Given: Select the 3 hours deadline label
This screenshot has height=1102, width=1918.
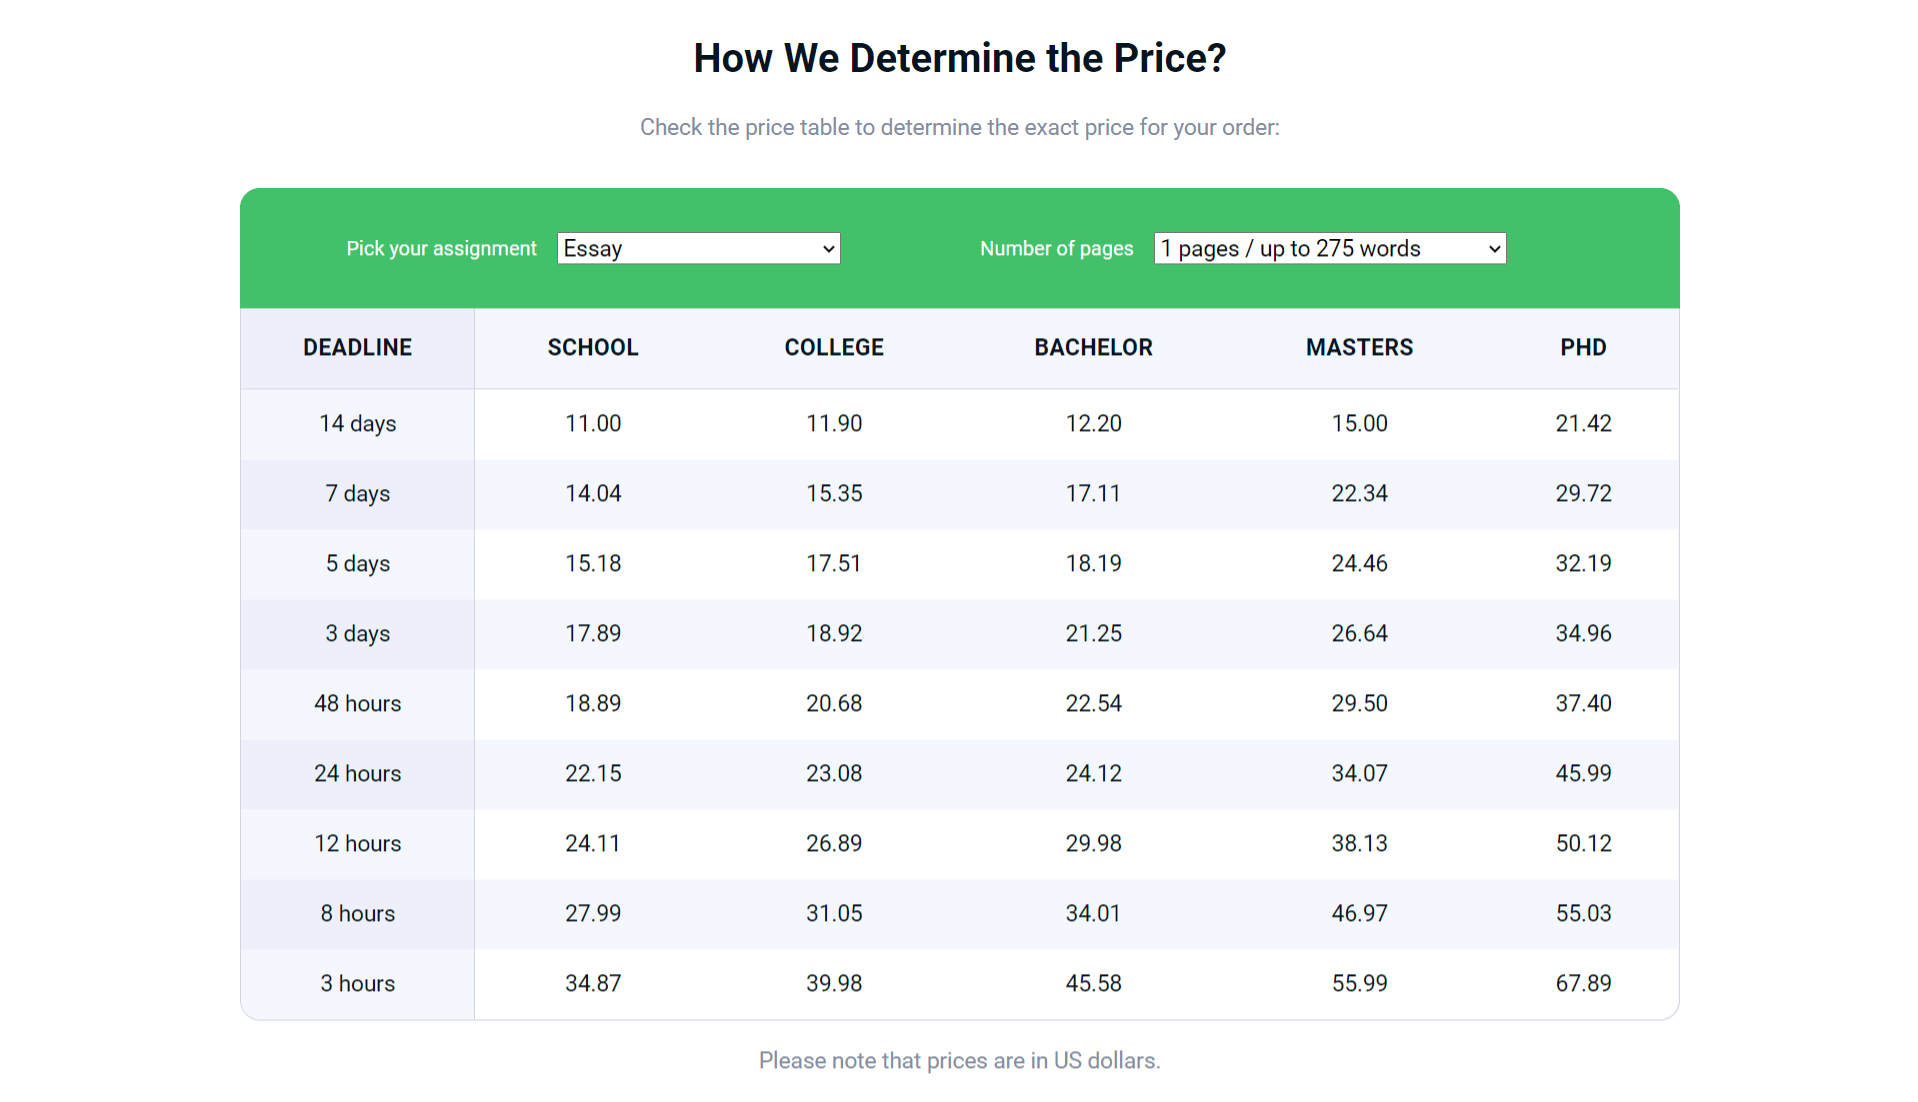Looking at the screenshot, I should point(357,983).
